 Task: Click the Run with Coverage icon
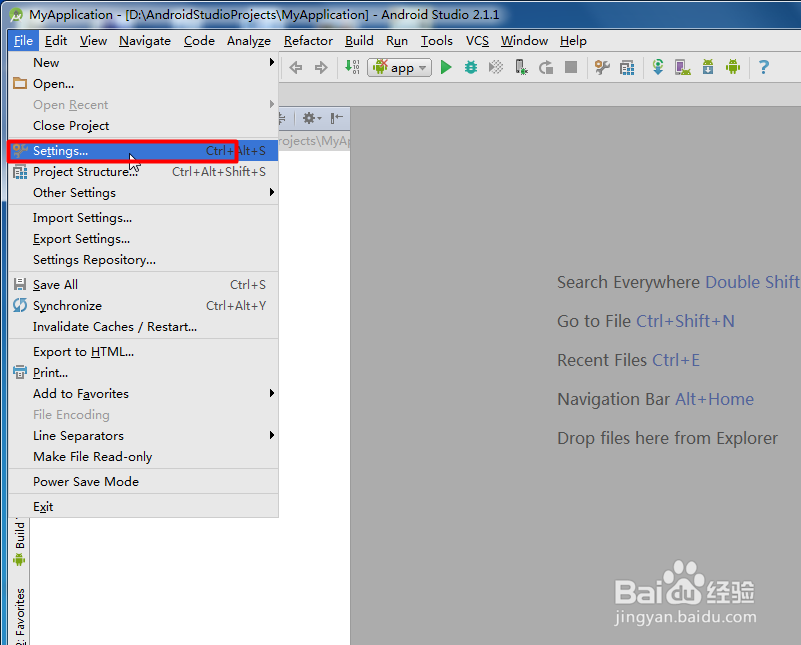tap(496, 67)
